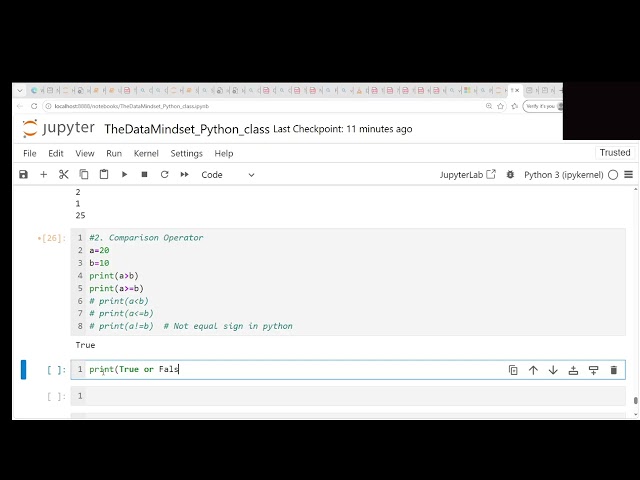Viewport: 640px width, 480px height.
Task: Open the right sidebar hamburger menu
Action: point(629,175)
